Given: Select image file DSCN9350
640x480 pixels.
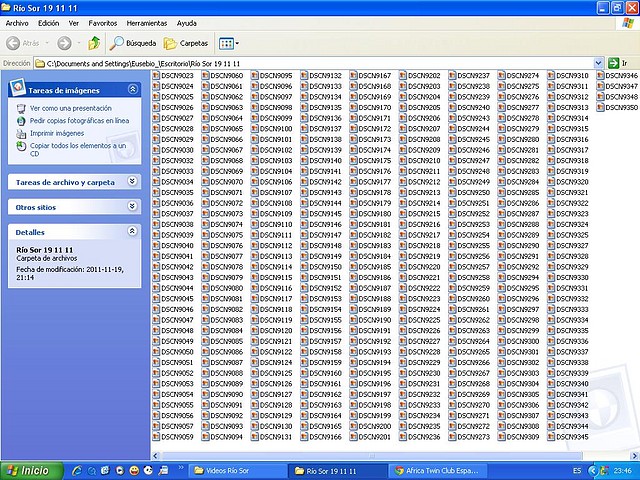Looking at the screenshot, I should coord(618,107).
